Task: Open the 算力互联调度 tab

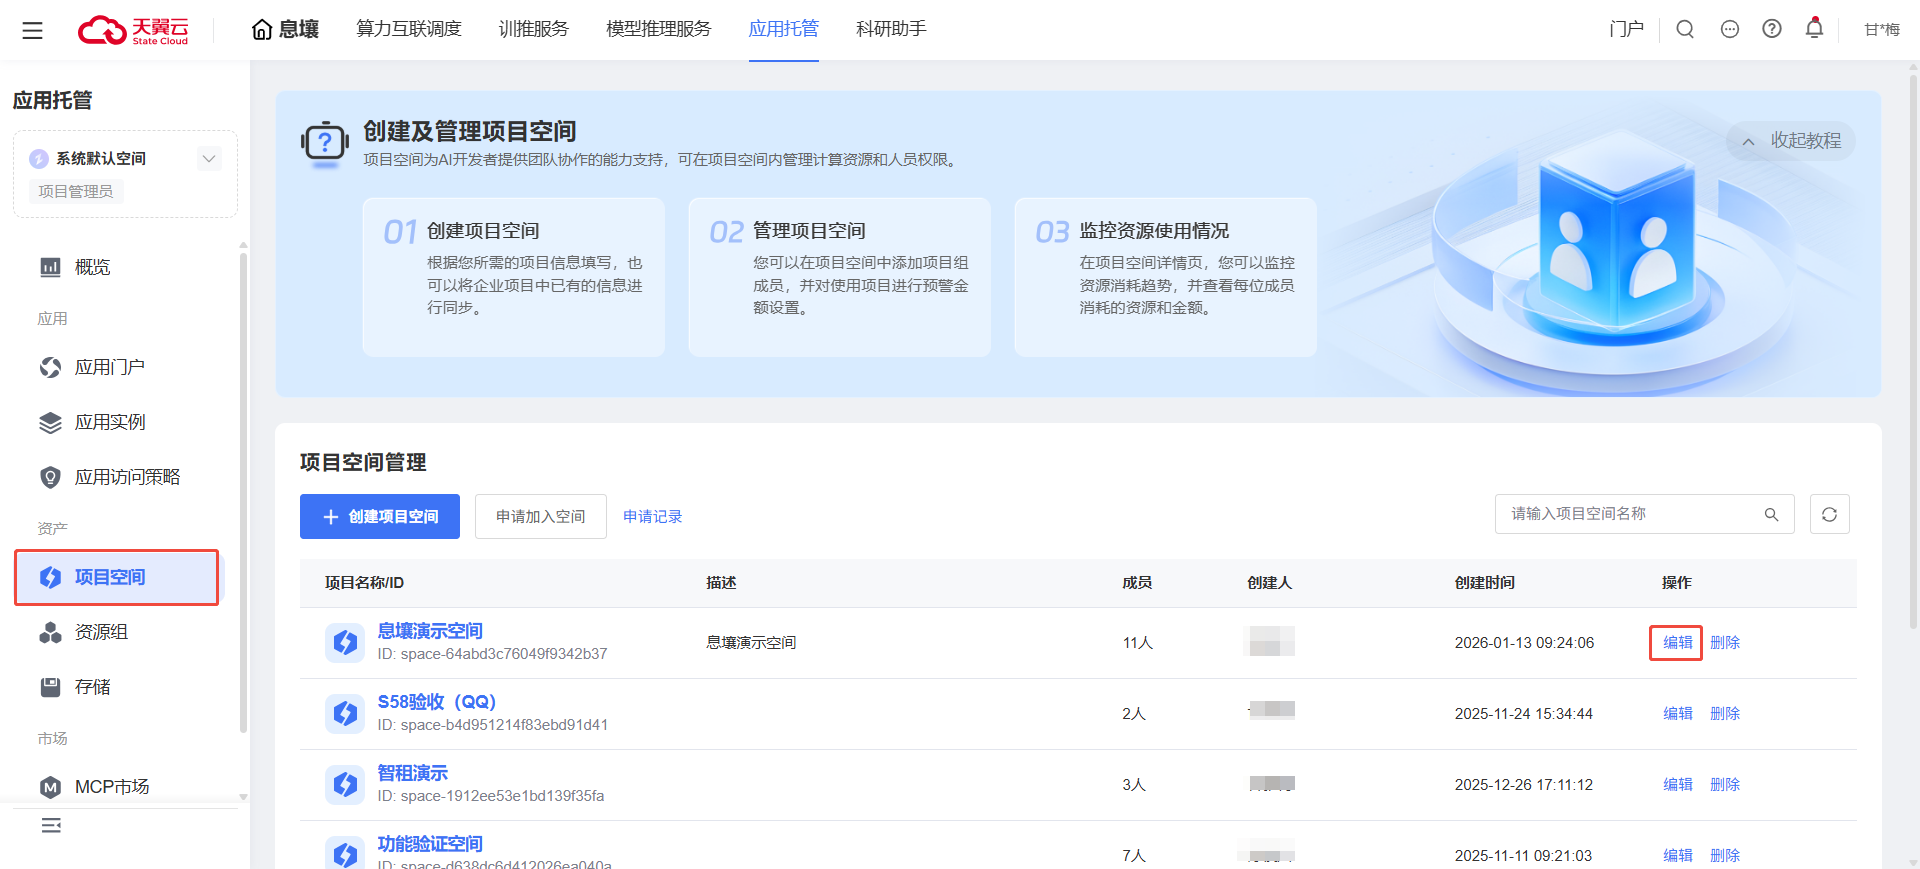Action: [x=409, y=29]
